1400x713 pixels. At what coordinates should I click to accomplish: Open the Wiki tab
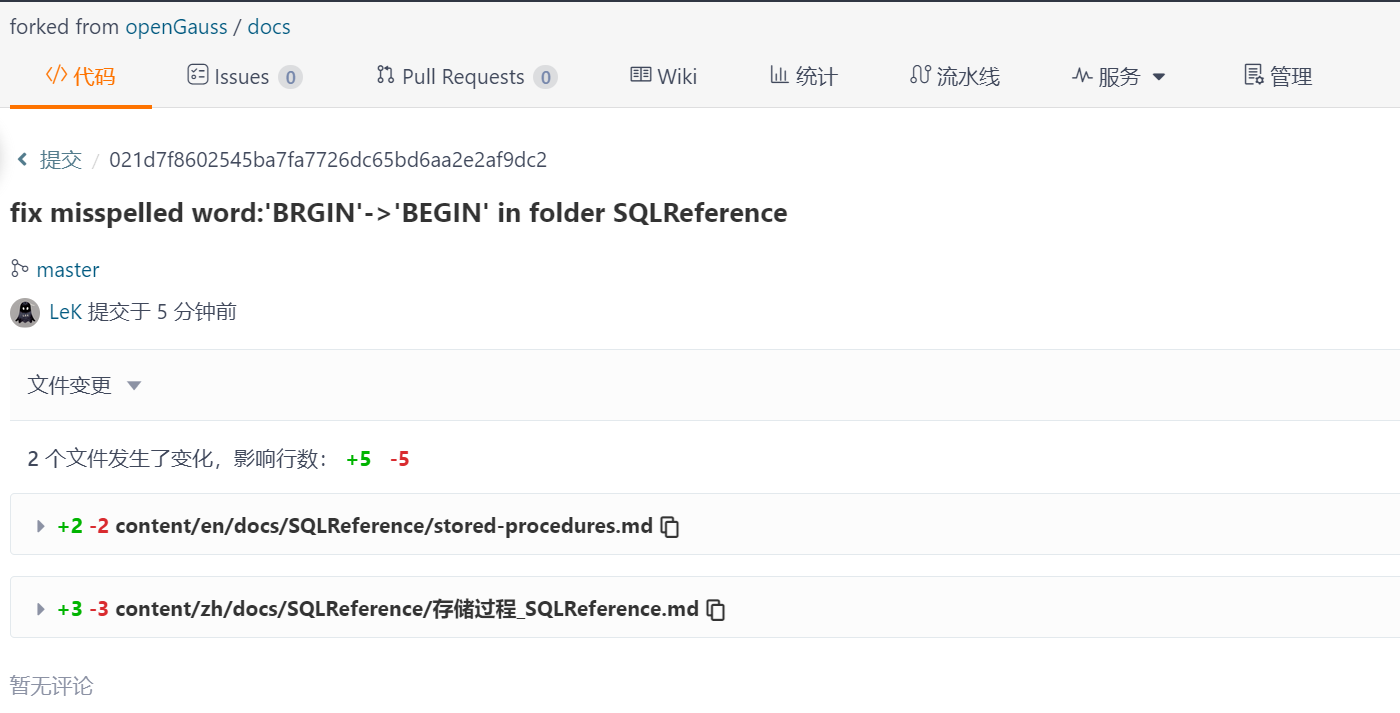coord(663,77)
